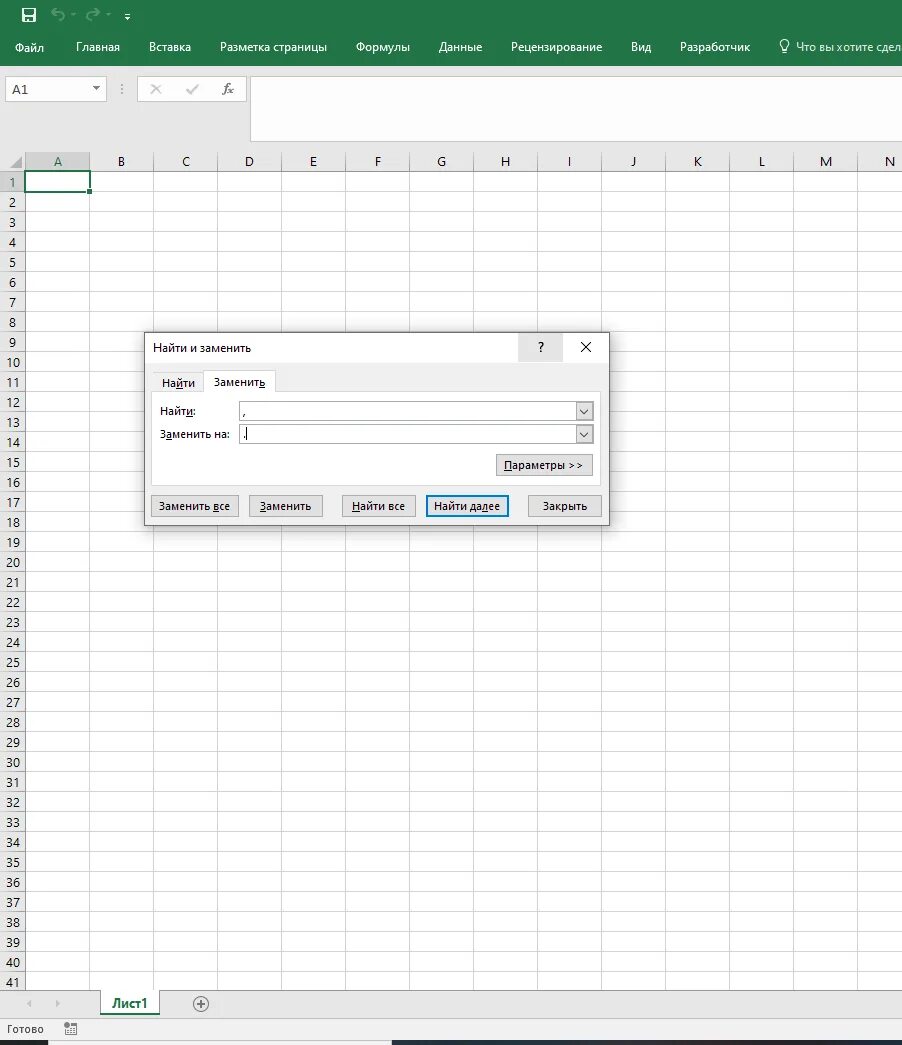Click the previous sheet scroll arrow

29,1004
